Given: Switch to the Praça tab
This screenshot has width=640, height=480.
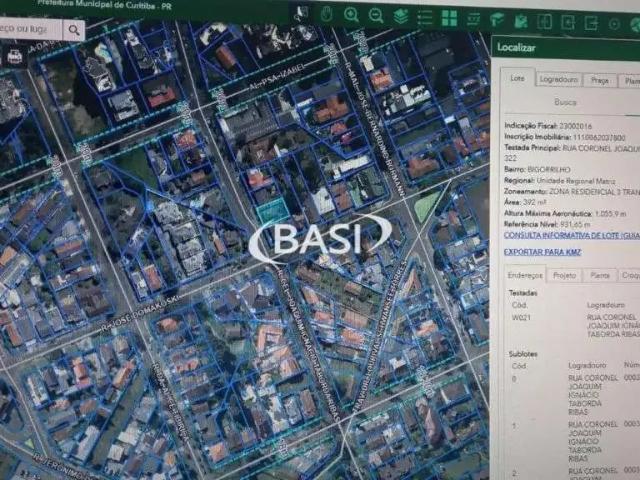Looking at the screenshot, I should 600,80.
